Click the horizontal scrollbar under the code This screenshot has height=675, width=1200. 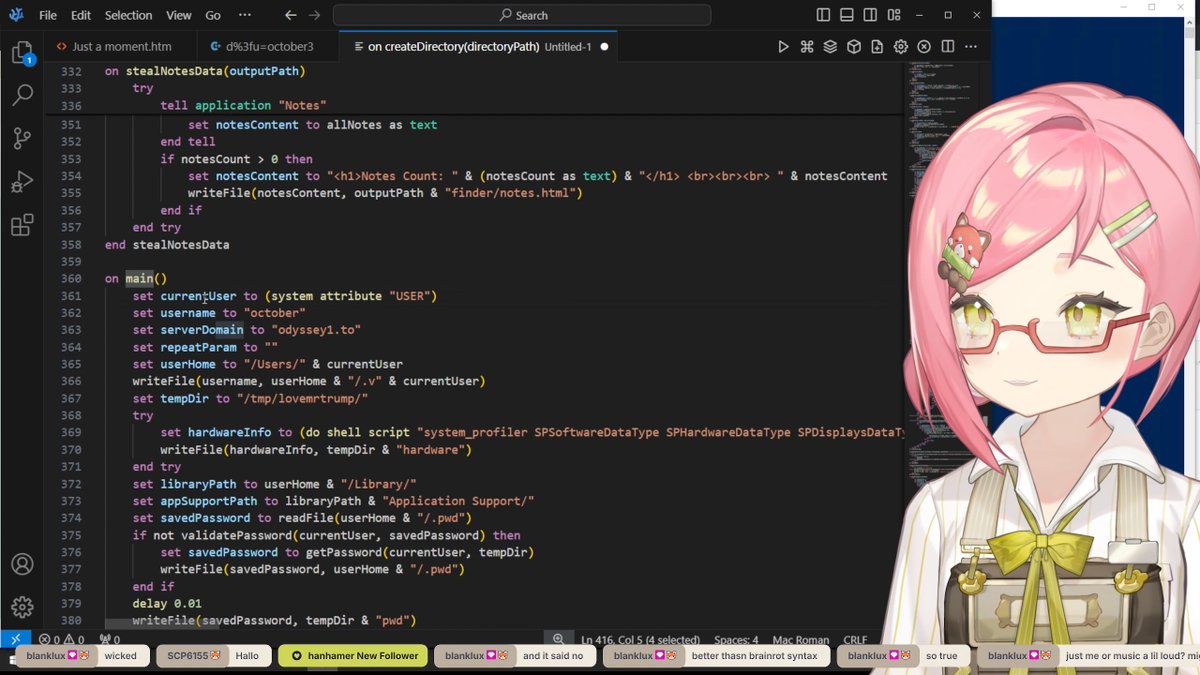(x=163, y=625)
